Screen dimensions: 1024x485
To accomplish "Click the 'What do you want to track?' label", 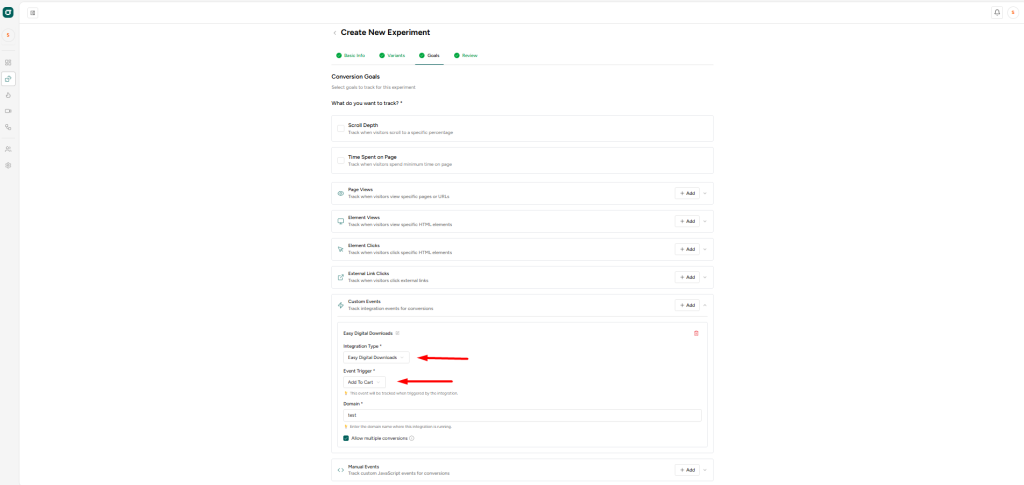I will click(367, 103).
